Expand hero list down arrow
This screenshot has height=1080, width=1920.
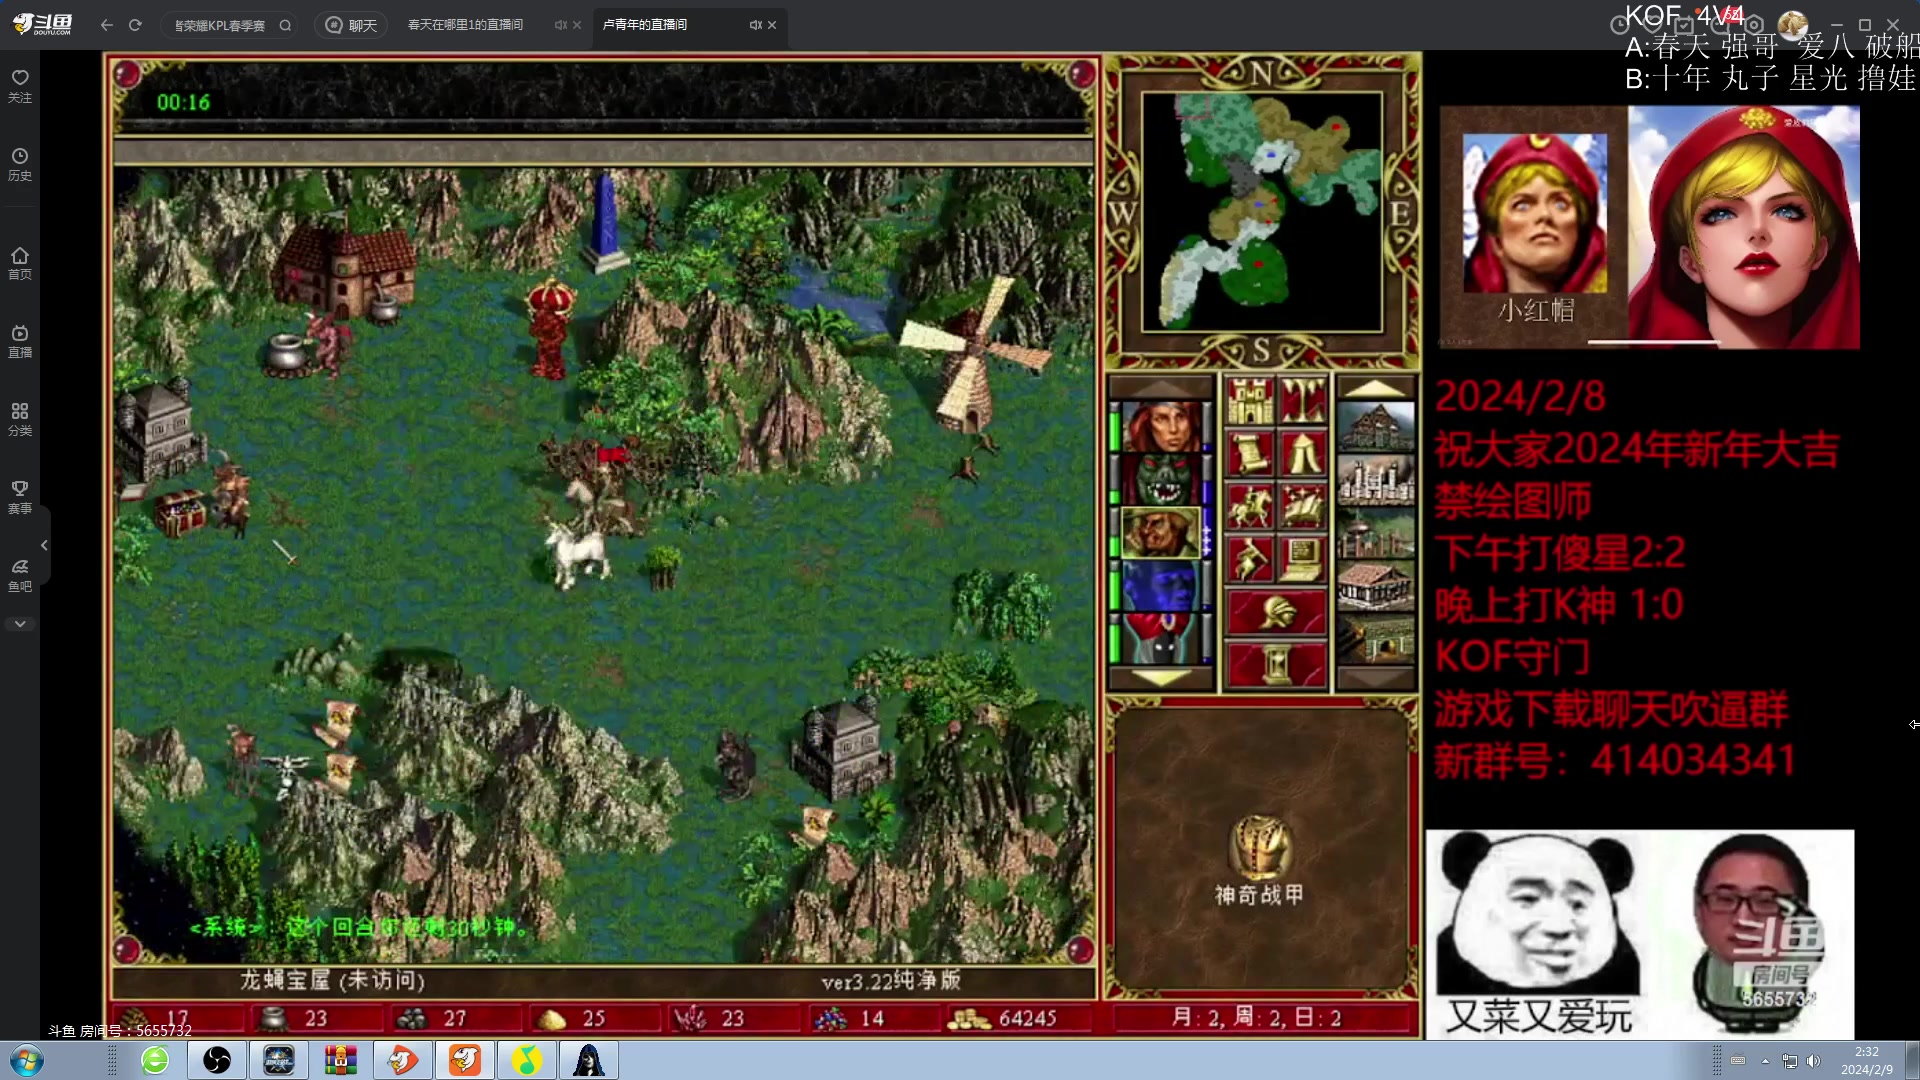(x=1161, y=677)
